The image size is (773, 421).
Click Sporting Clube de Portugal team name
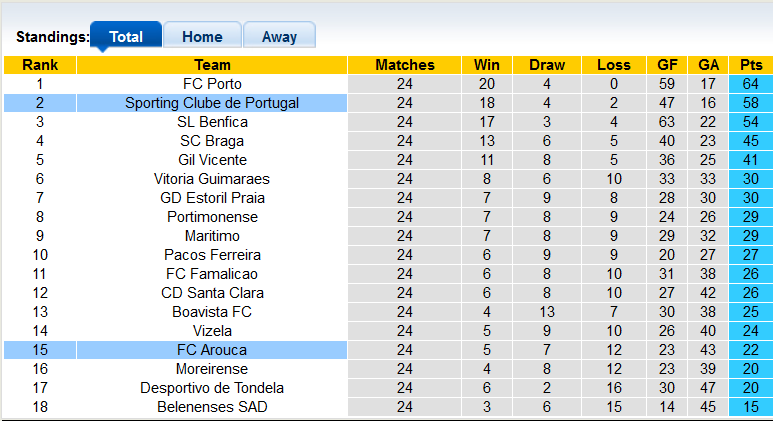point(212,103)
